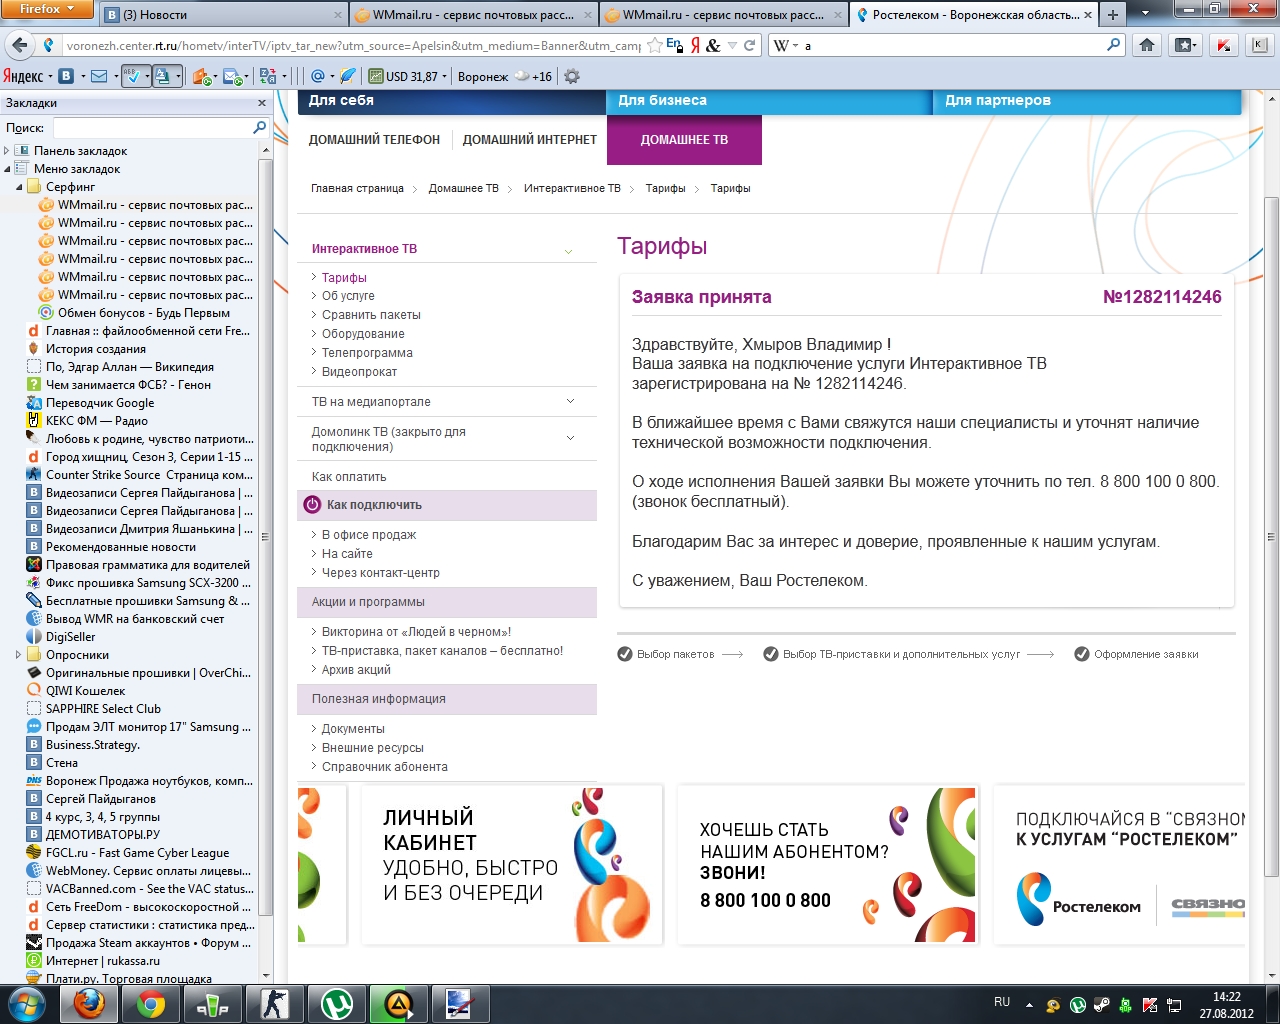Click the ЛИЧНЫЙ КАБИНЕТ banner
The image size is (1280, 1024).
tap(511, 865)
